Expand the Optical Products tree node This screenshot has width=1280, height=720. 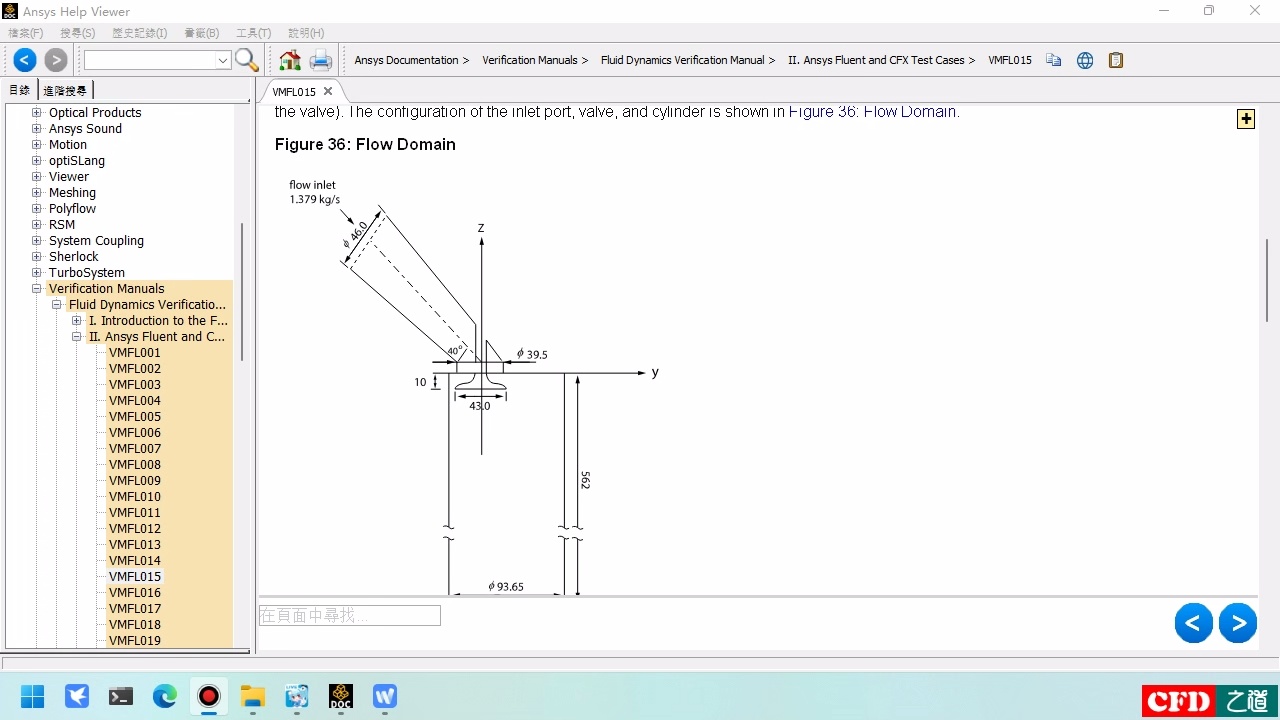click(37, 113)
